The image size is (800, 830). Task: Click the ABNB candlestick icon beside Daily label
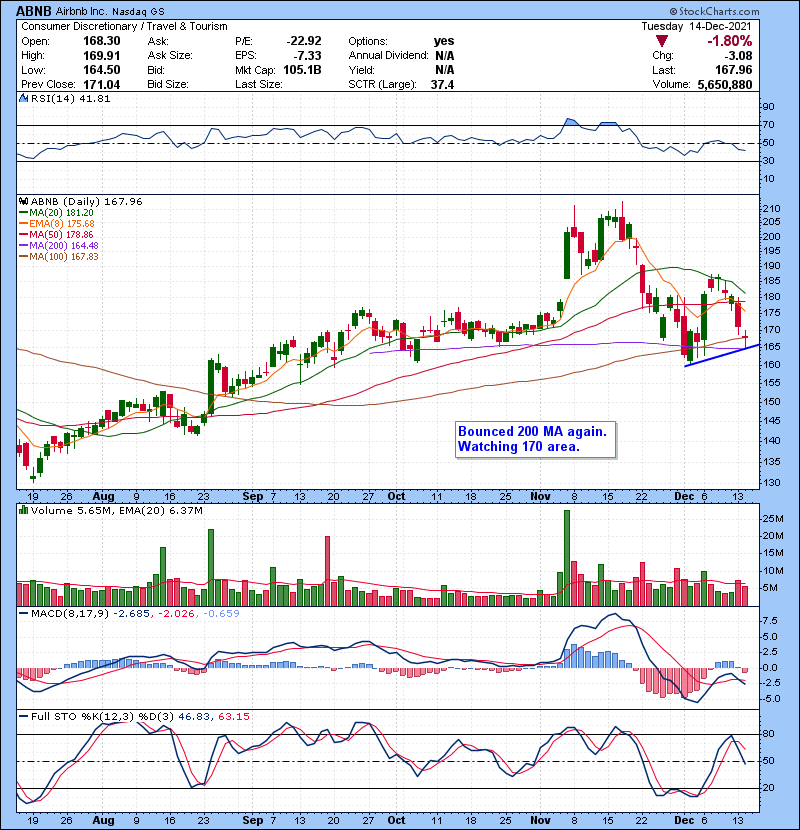(23, 202)
